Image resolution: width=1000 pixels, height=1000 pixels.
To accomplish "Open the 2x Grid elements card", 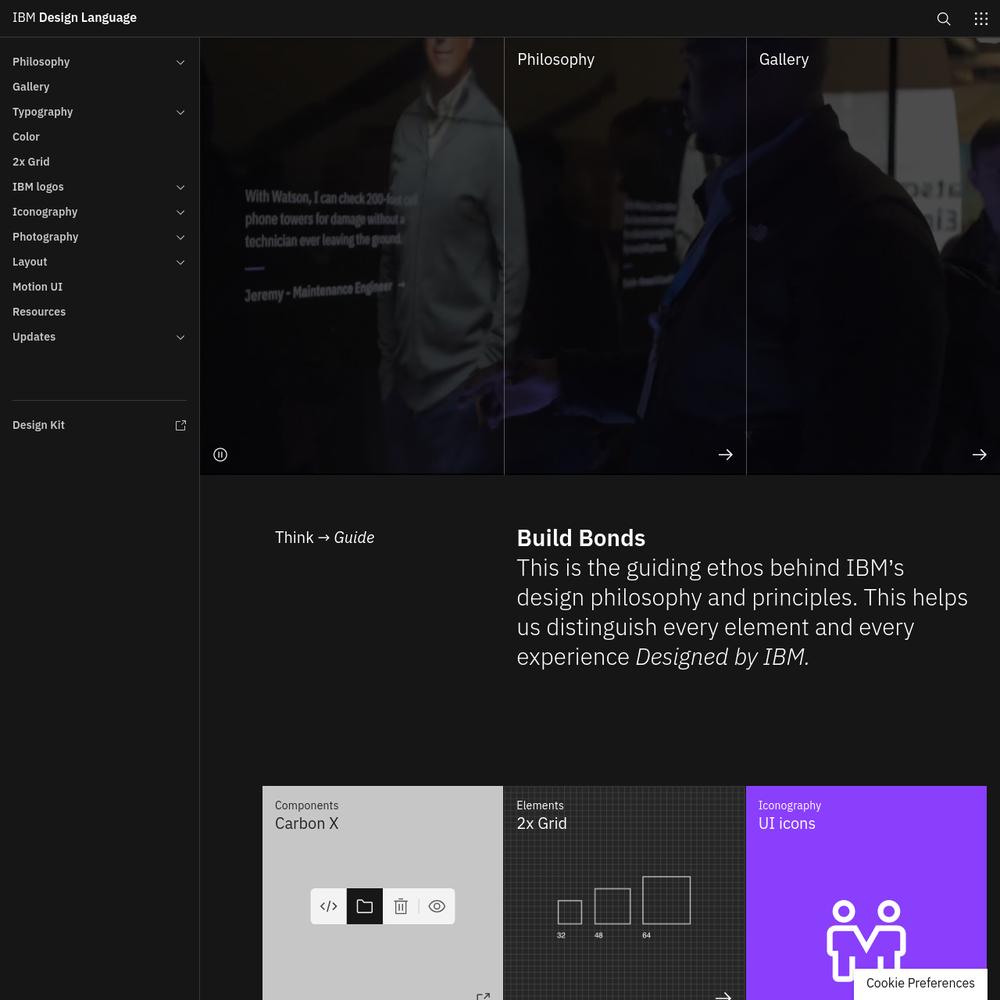I will point(624,893).
